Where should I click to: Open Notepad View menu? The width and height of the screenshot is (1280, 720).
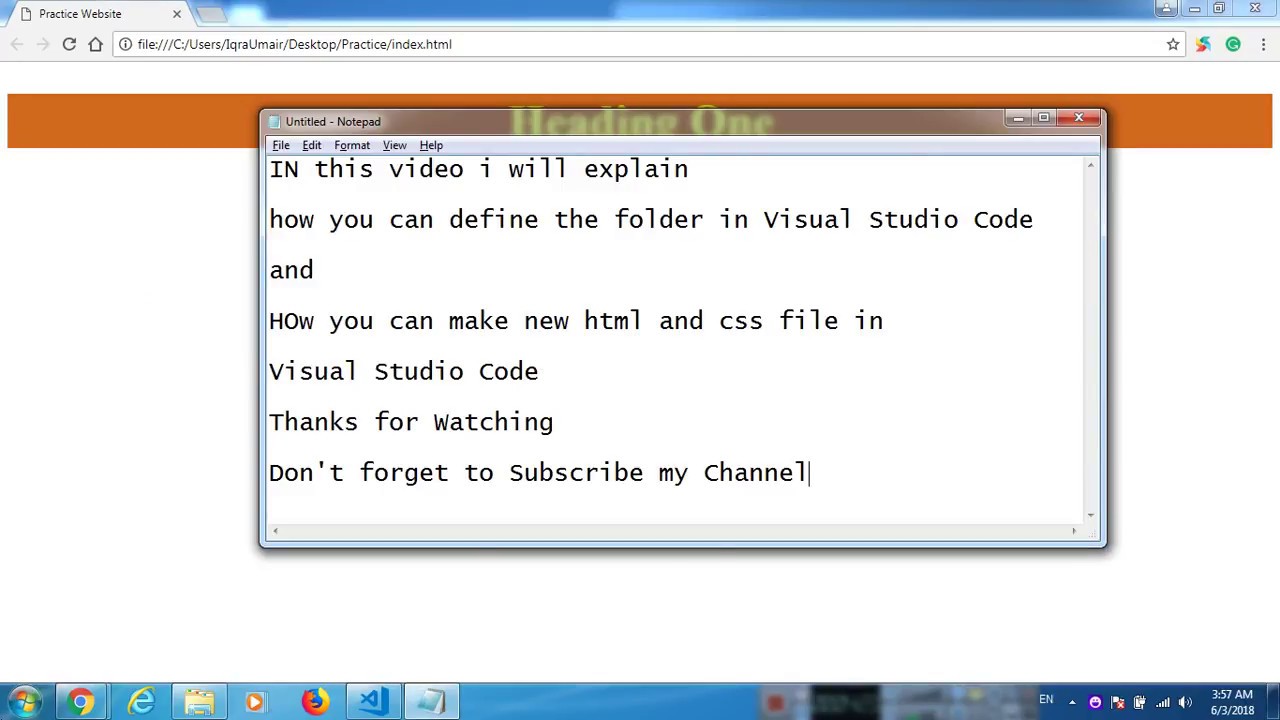[394, 145]
